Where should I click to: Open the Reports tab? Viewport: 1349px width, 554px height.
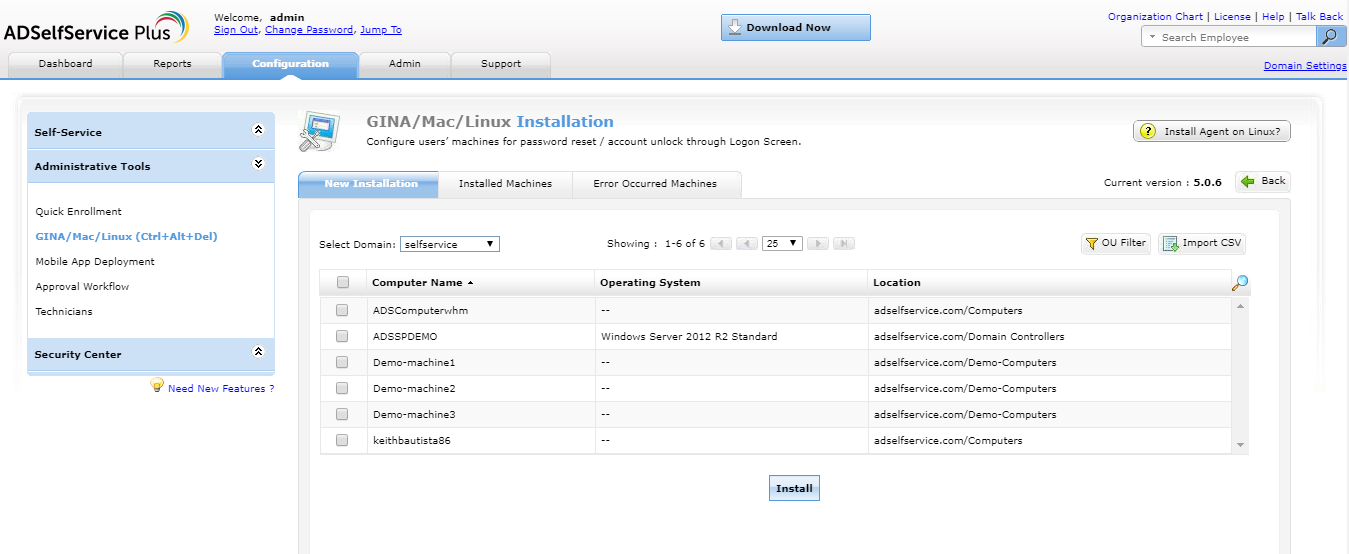tap(172, 64)
